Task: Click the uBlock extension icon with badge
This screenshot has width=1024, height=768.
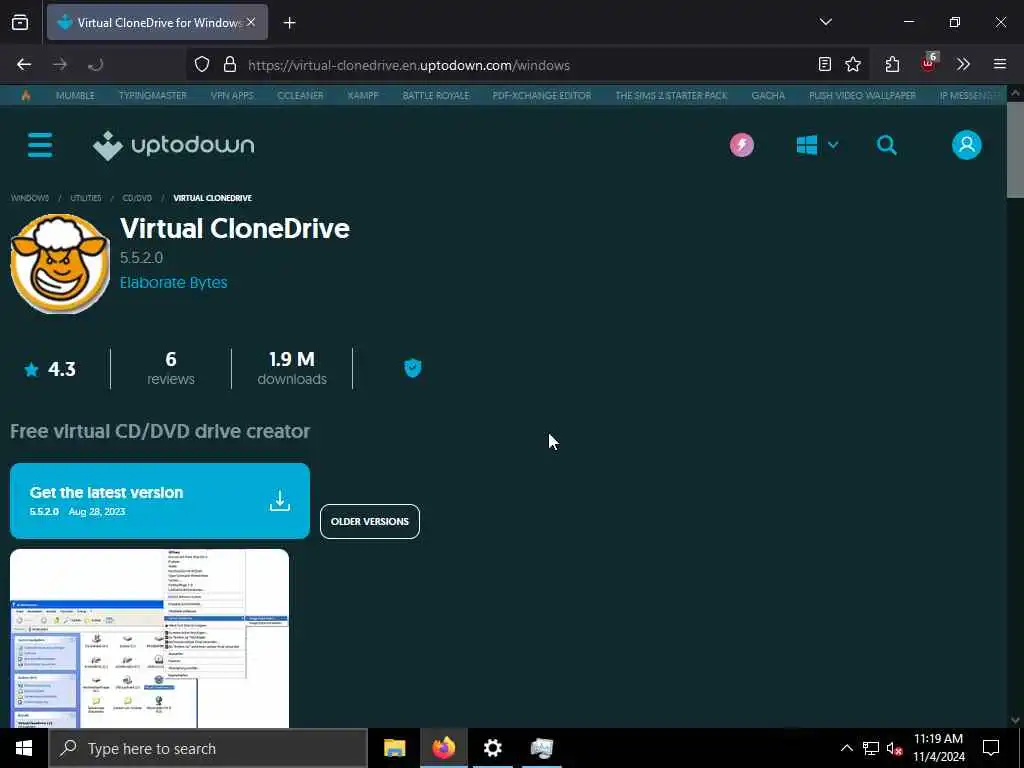Action: click(x=929, y=63)
